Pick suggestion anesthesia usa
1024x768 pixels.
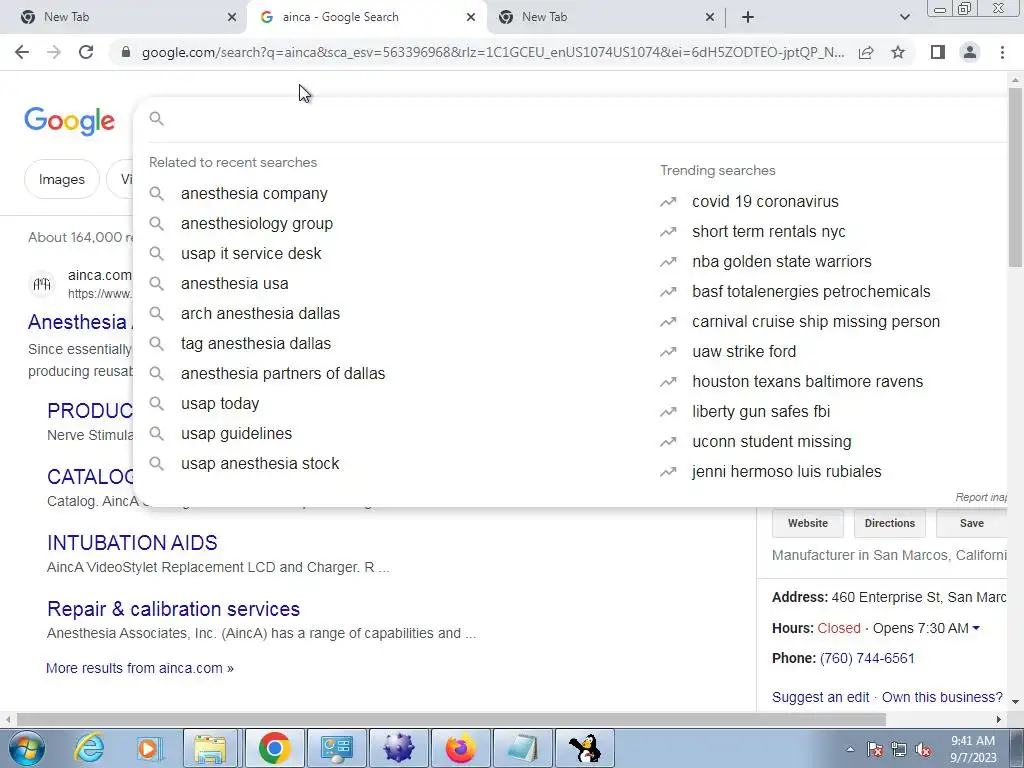click(235, 284)
